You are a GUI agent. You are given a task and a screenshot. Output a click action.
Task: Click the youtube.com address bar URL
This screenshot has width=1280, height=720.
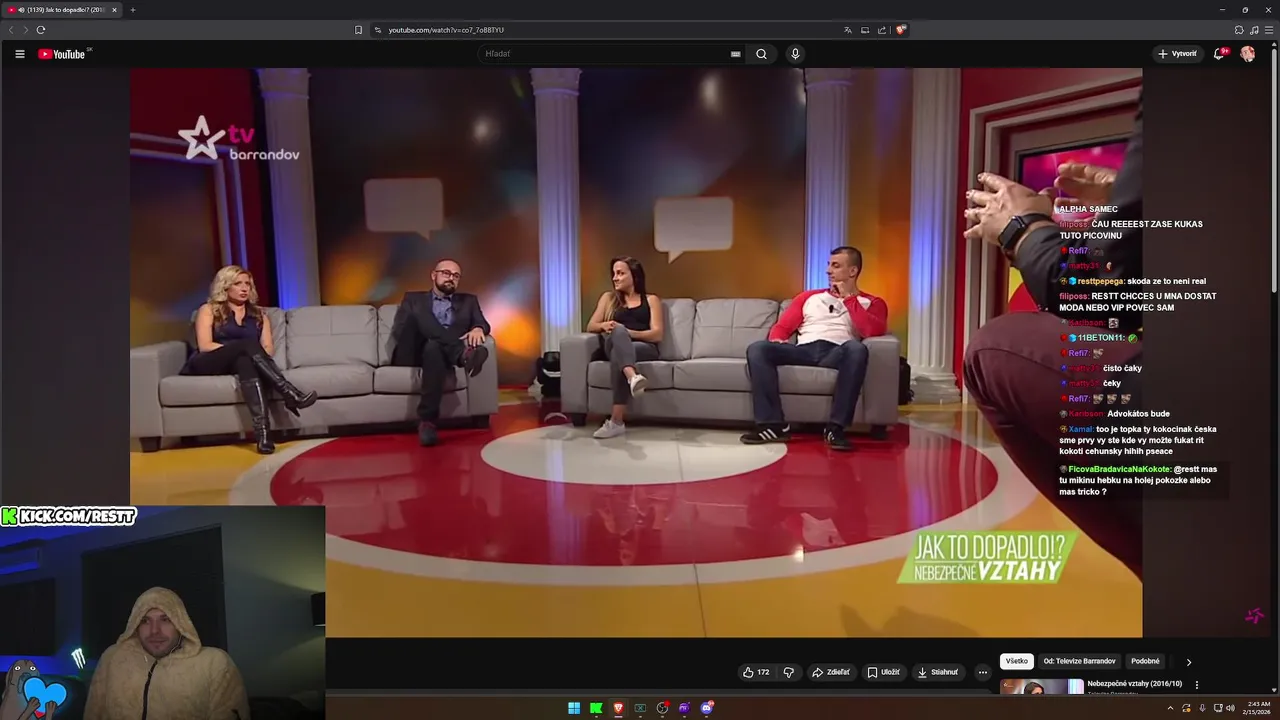click(446, 30)
